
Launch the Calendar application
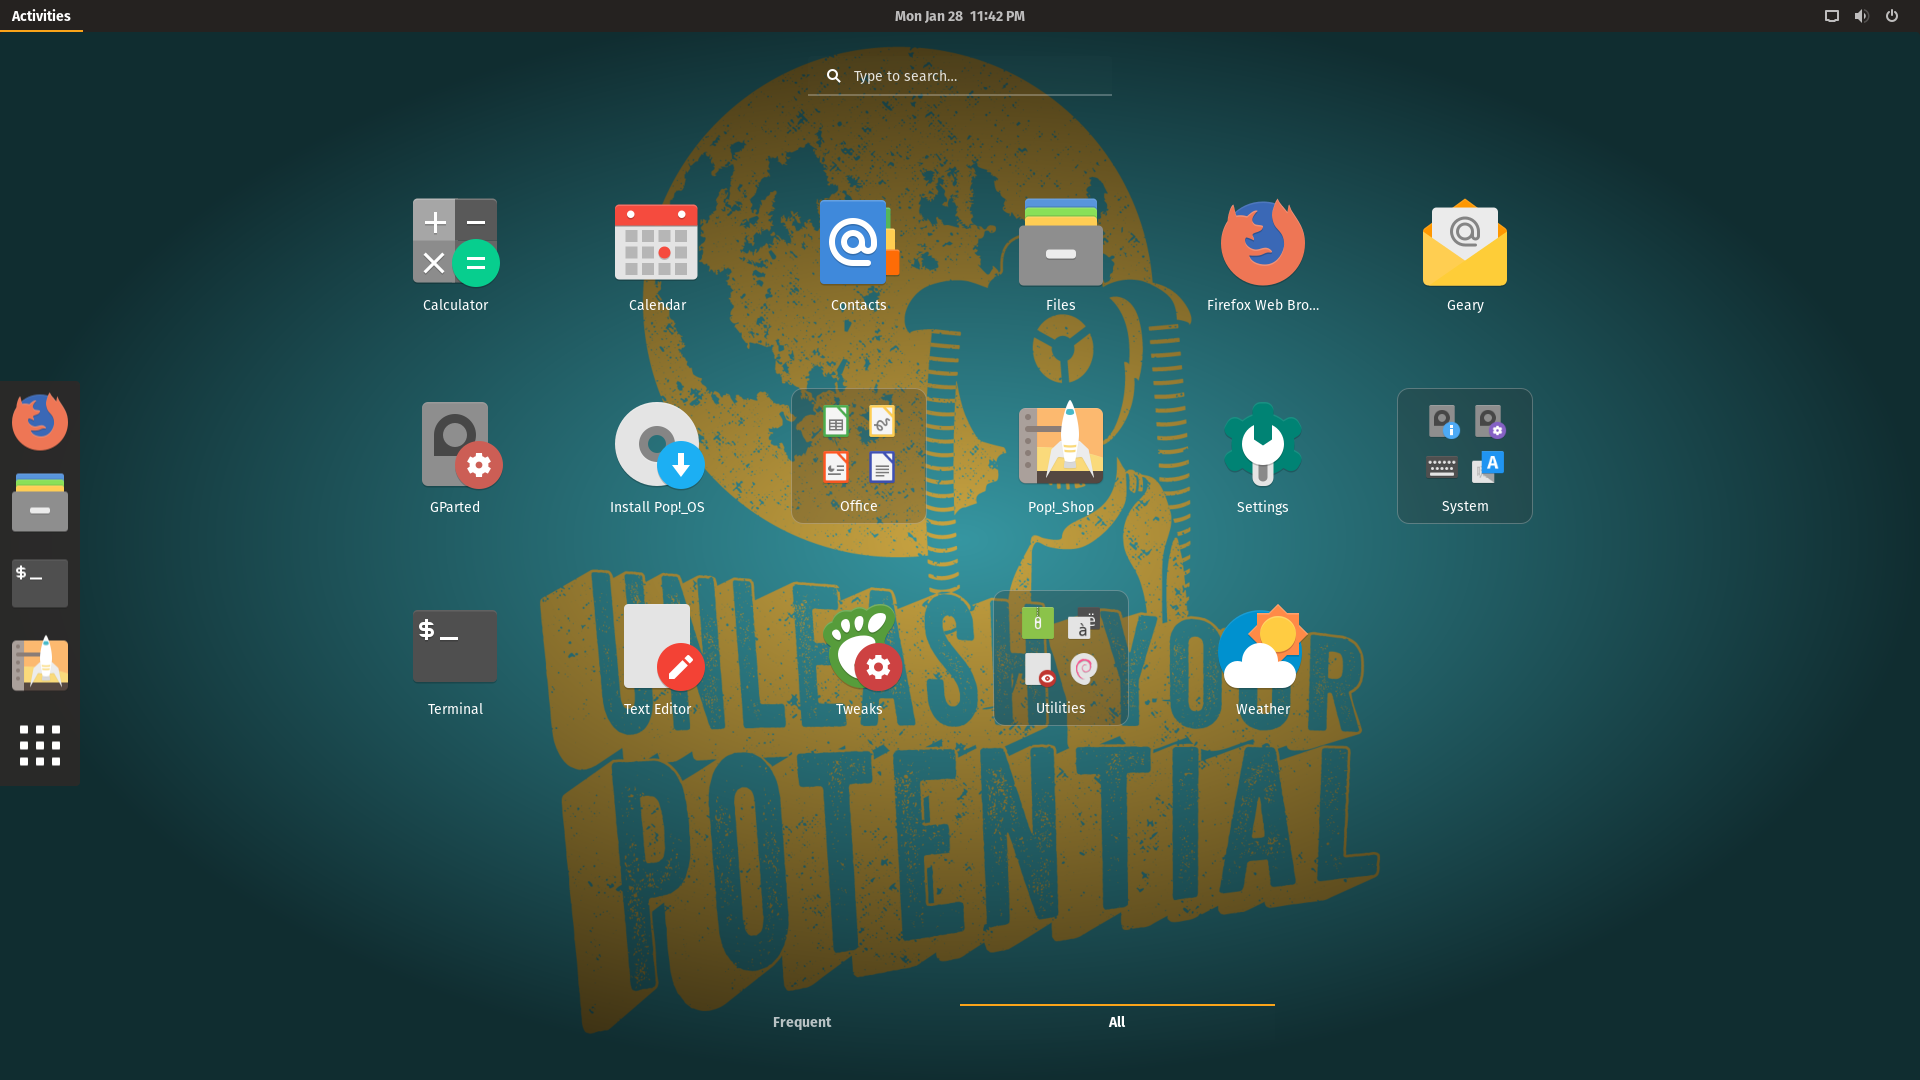coord(657,243)
